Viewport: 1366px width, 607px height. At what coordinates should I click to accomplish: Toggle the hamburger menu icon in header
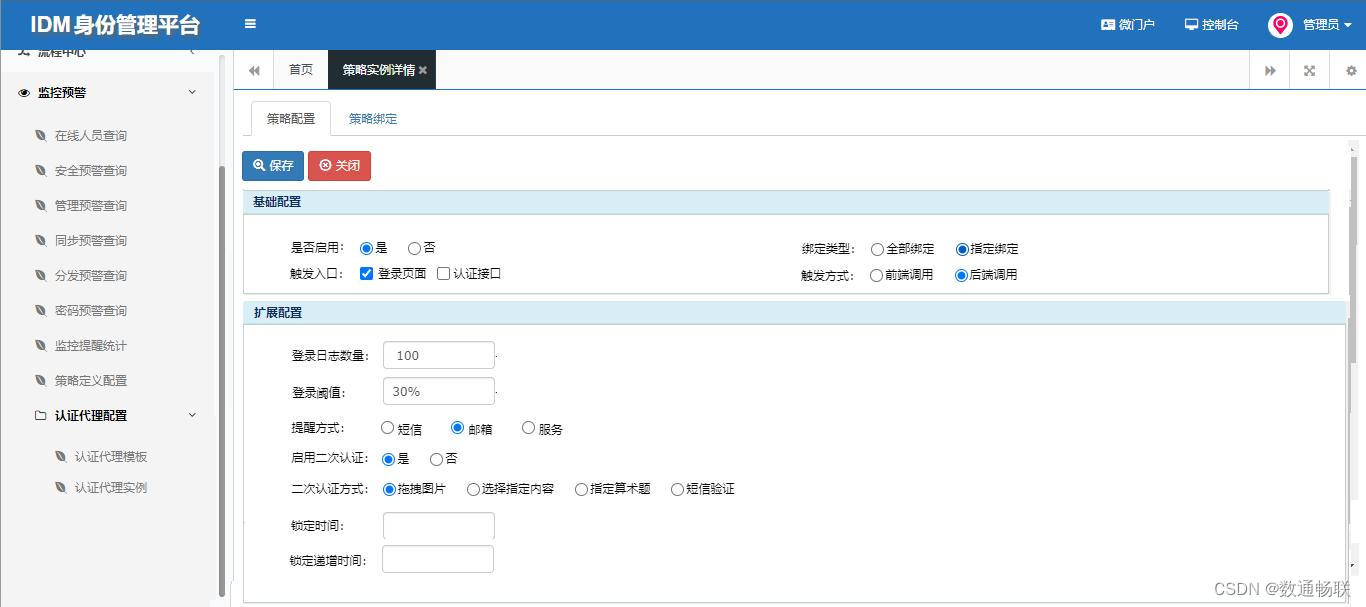click(250, 24)
